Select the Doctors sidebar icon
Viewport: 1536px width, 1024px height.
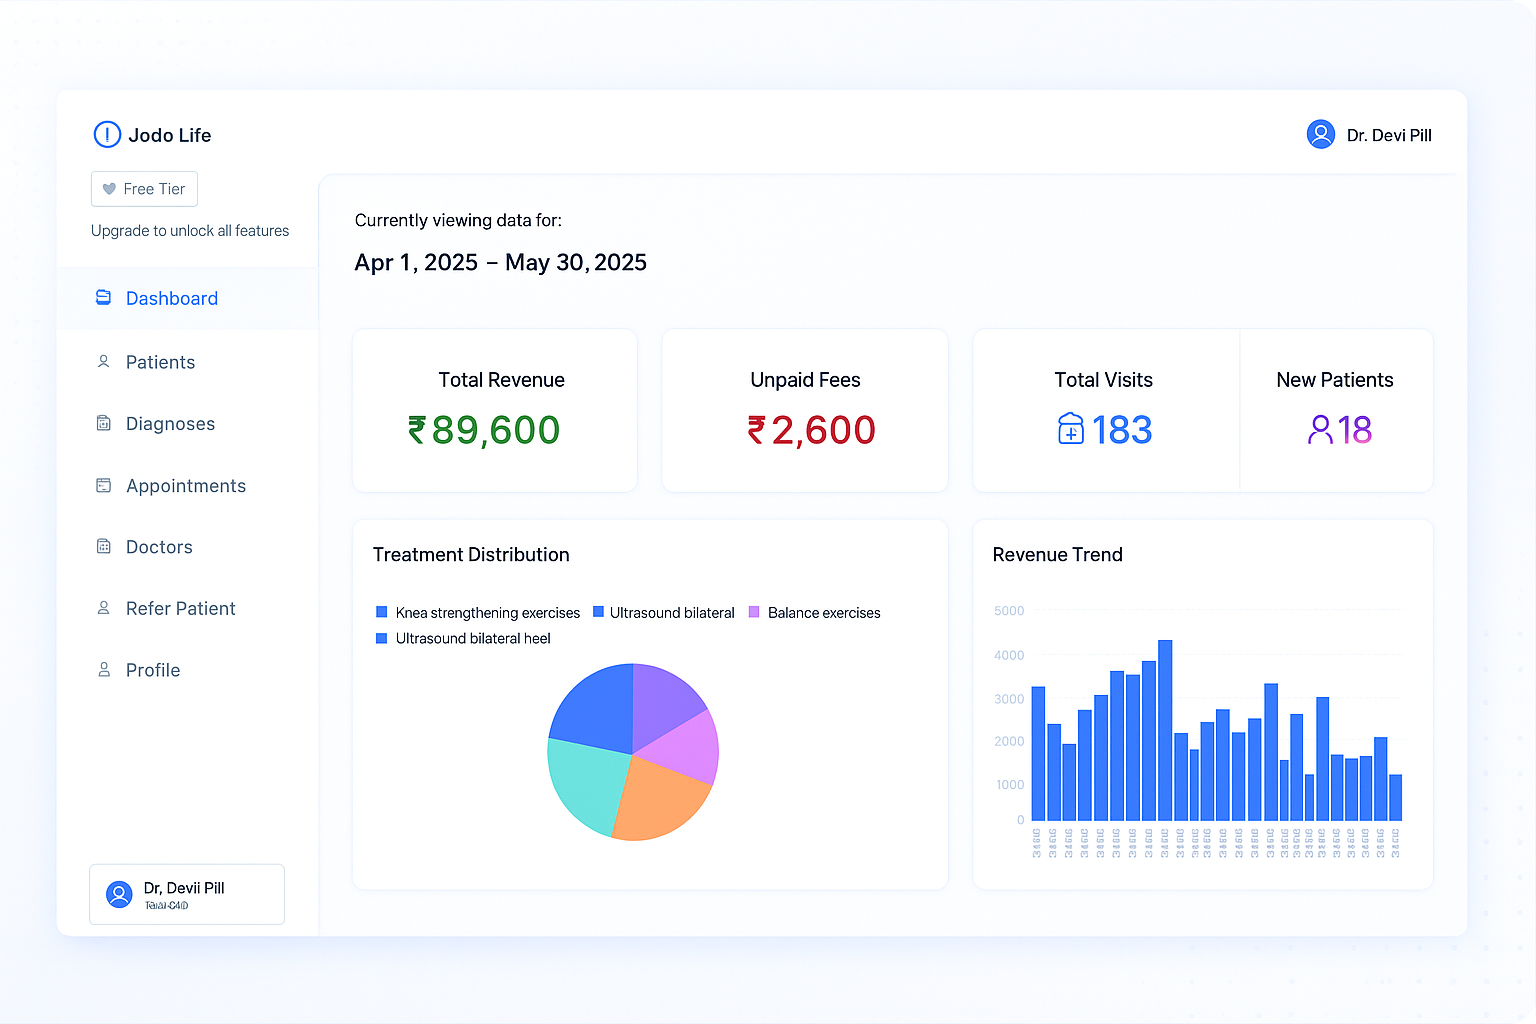[x=104, y=546]
